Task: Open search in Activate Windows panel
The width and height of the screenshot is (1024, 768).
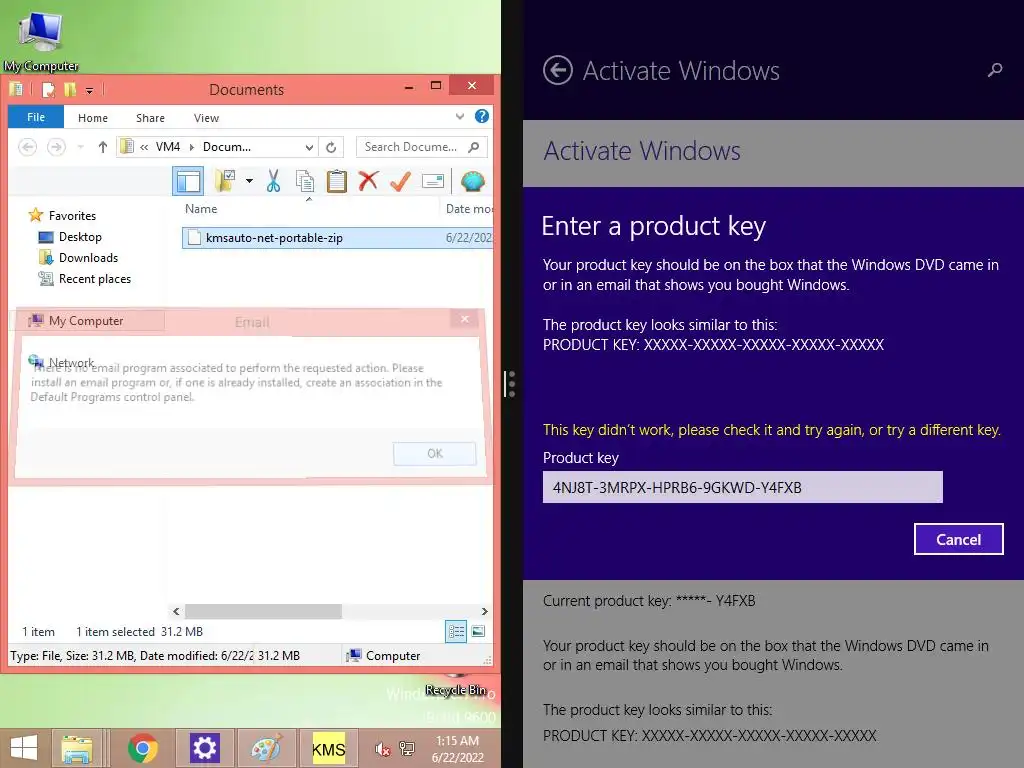Action: (995, 69)
